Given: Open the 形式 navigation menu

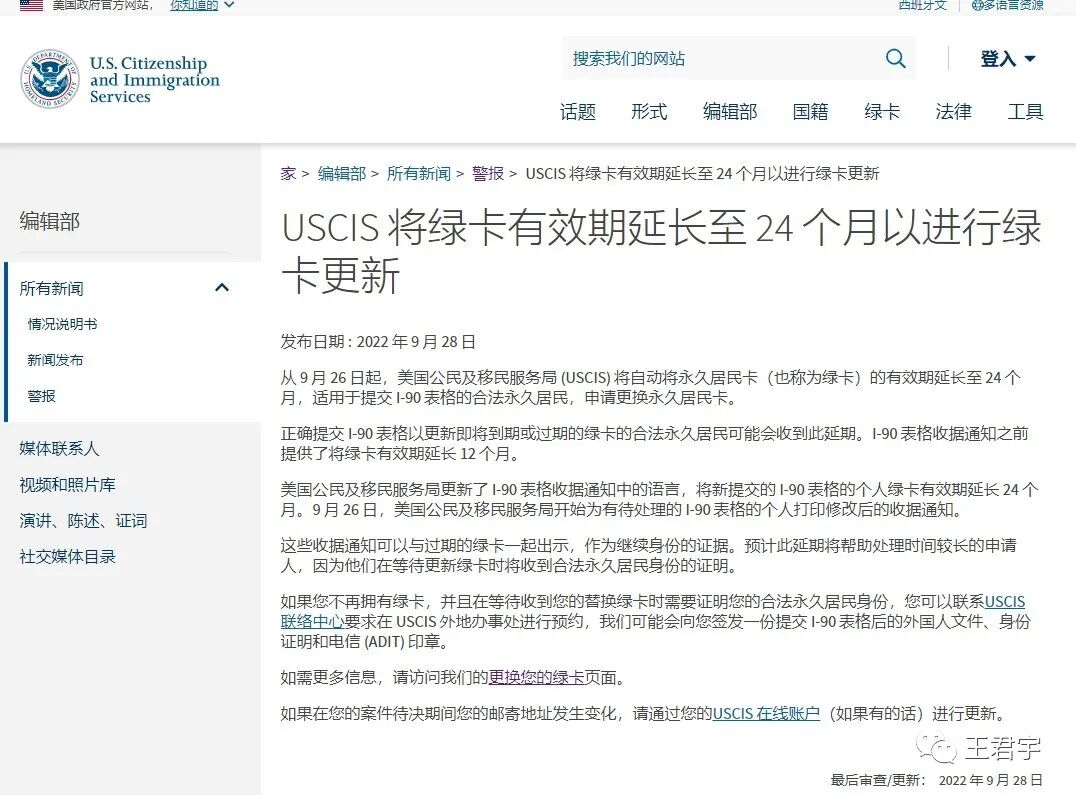Looking at the screenshot, I should pos(649,112).
